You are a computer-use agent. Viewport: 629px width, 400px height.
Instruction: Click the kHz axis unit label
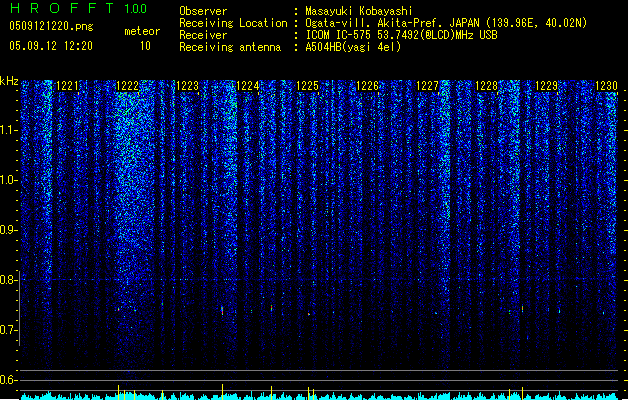click(x=9, y=81)
